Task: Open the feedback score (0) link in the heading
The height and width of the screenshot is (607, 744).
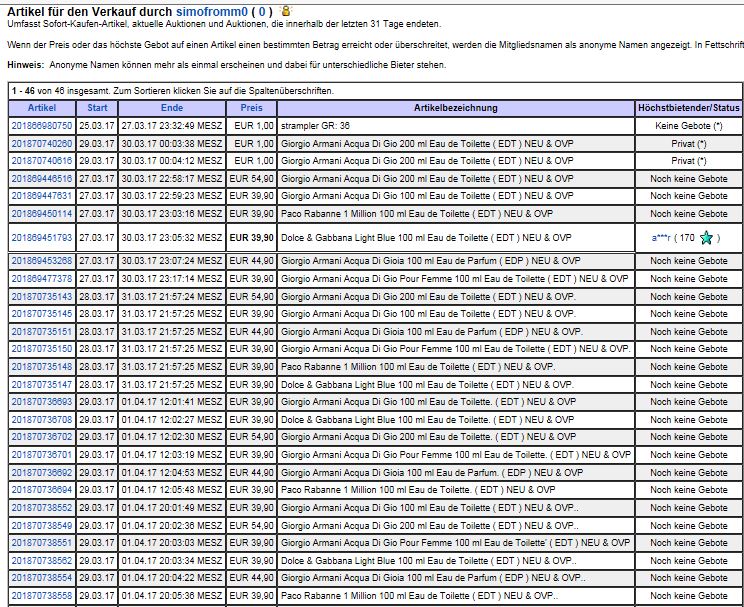Action: (262, 11)
